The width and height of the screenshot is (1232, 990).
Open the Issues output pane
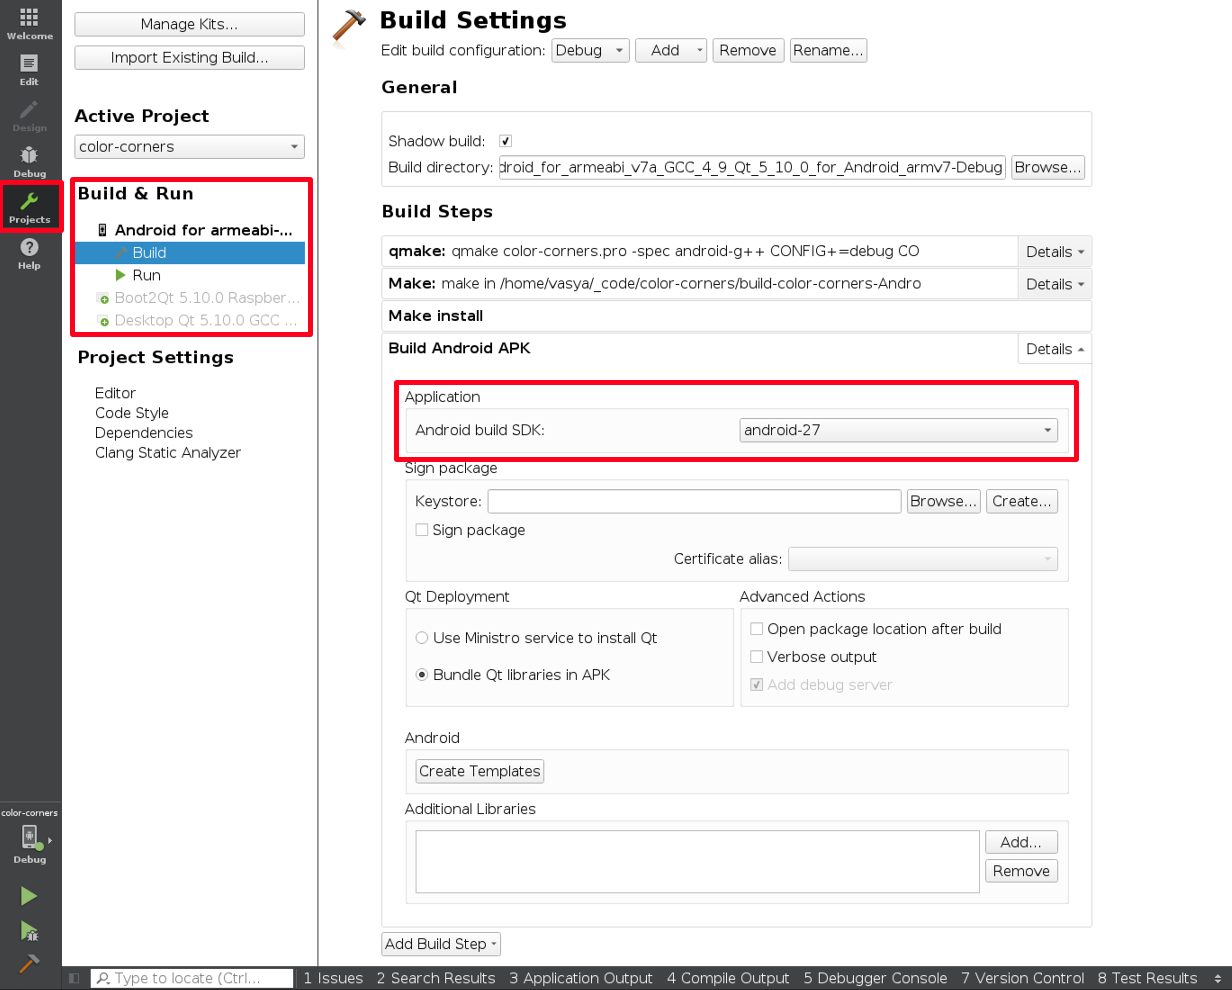tap(333, 978)
